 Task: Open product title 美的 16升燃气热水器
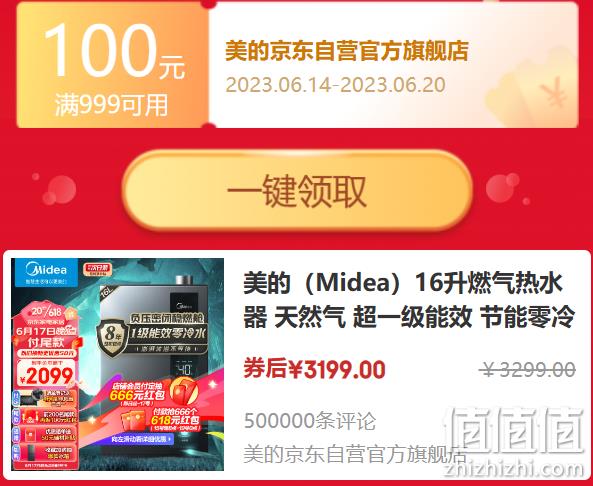click(409, 300)
